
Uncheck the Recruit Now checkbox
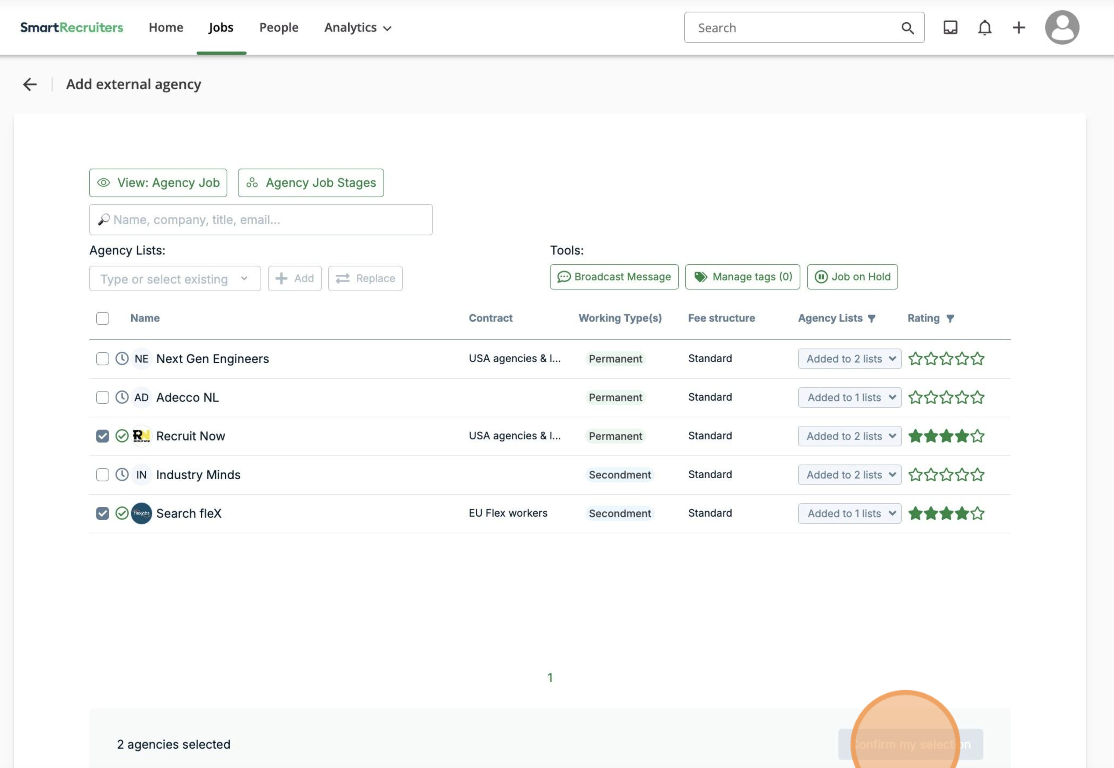[102, 436]
